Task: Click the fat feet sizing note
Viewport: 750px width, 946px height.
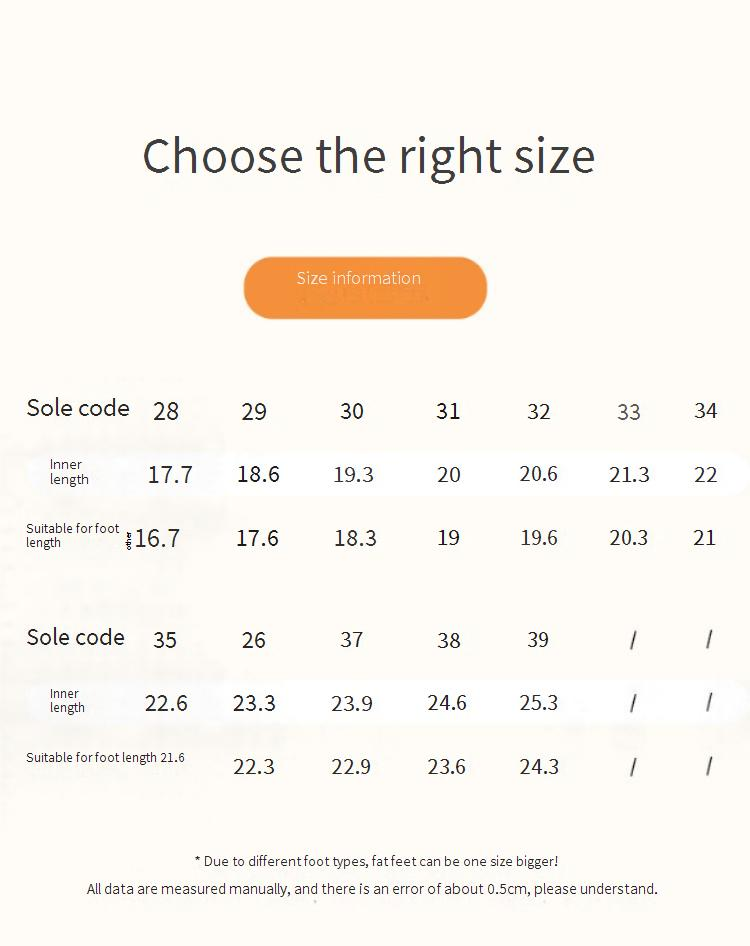Action: point(376,861)
